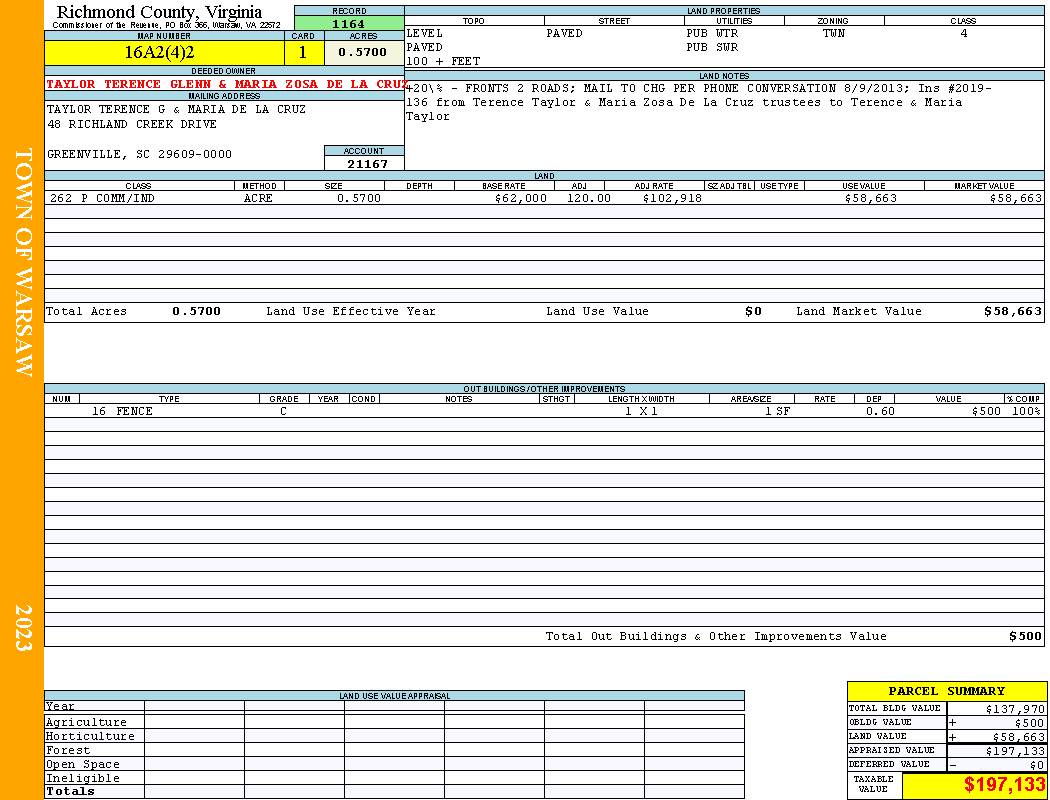Click the Base Rate column header

point(504,185)
